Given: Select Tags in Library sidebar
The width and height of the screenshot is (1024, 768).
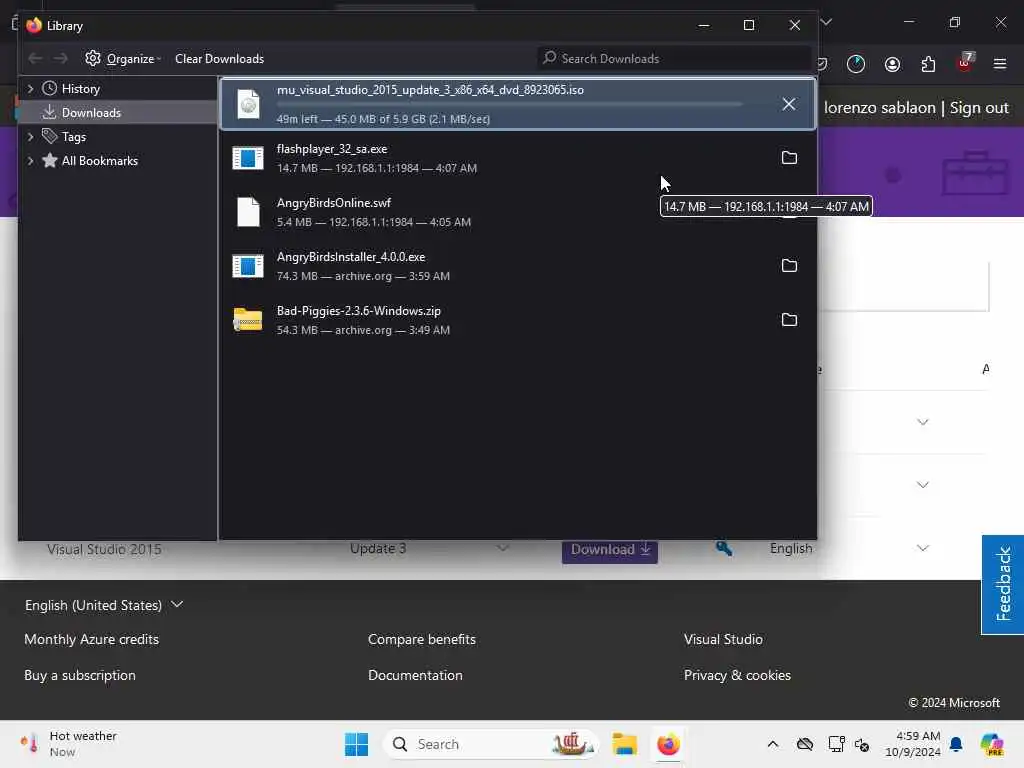Looking at the screenshot, I should click(73, 137).
